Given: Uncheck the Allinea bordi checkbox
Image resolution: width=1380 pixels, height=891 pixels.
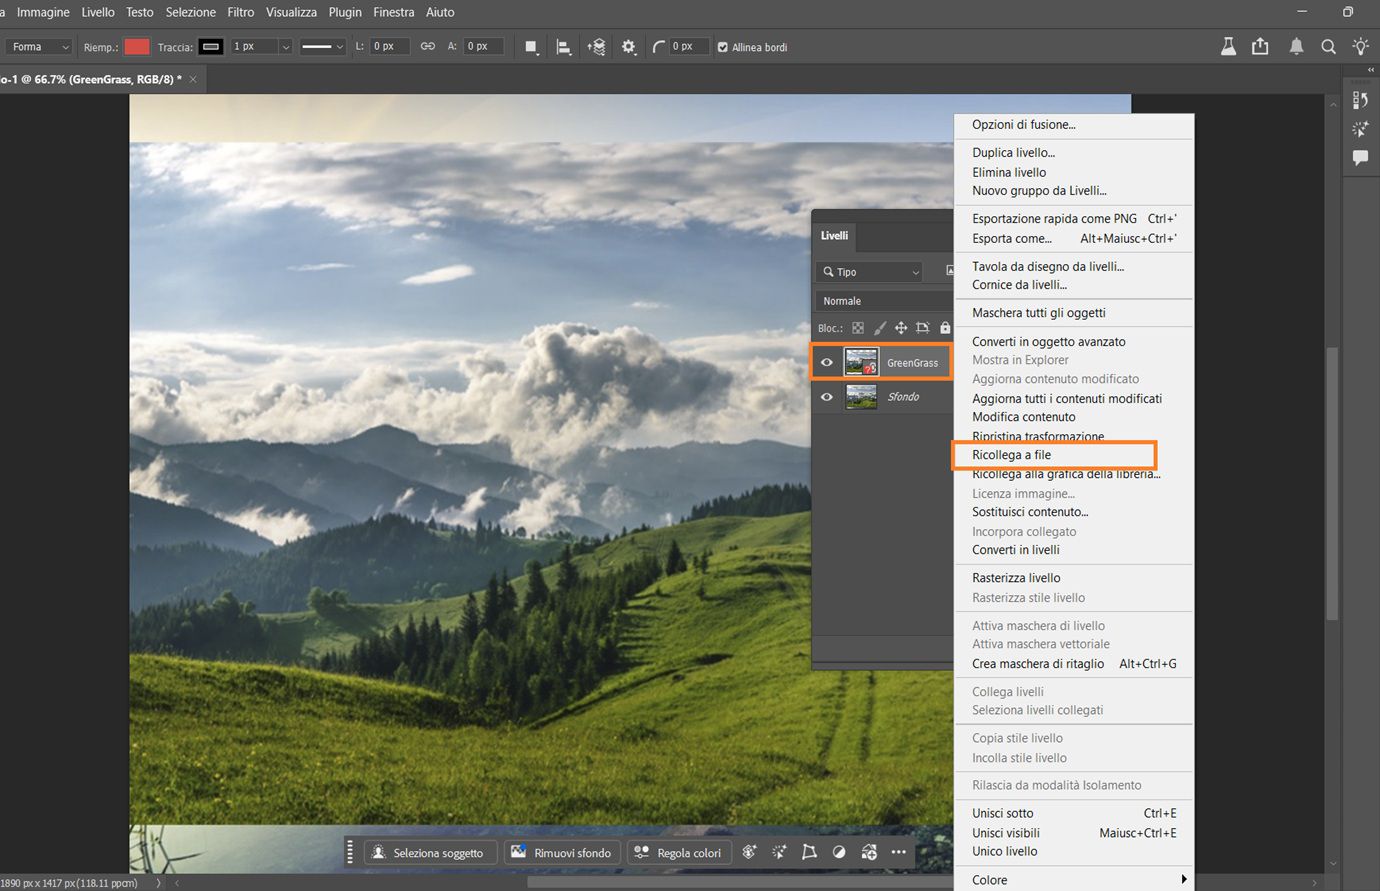Looking at the screenshot, I should (x=723, y=47).
